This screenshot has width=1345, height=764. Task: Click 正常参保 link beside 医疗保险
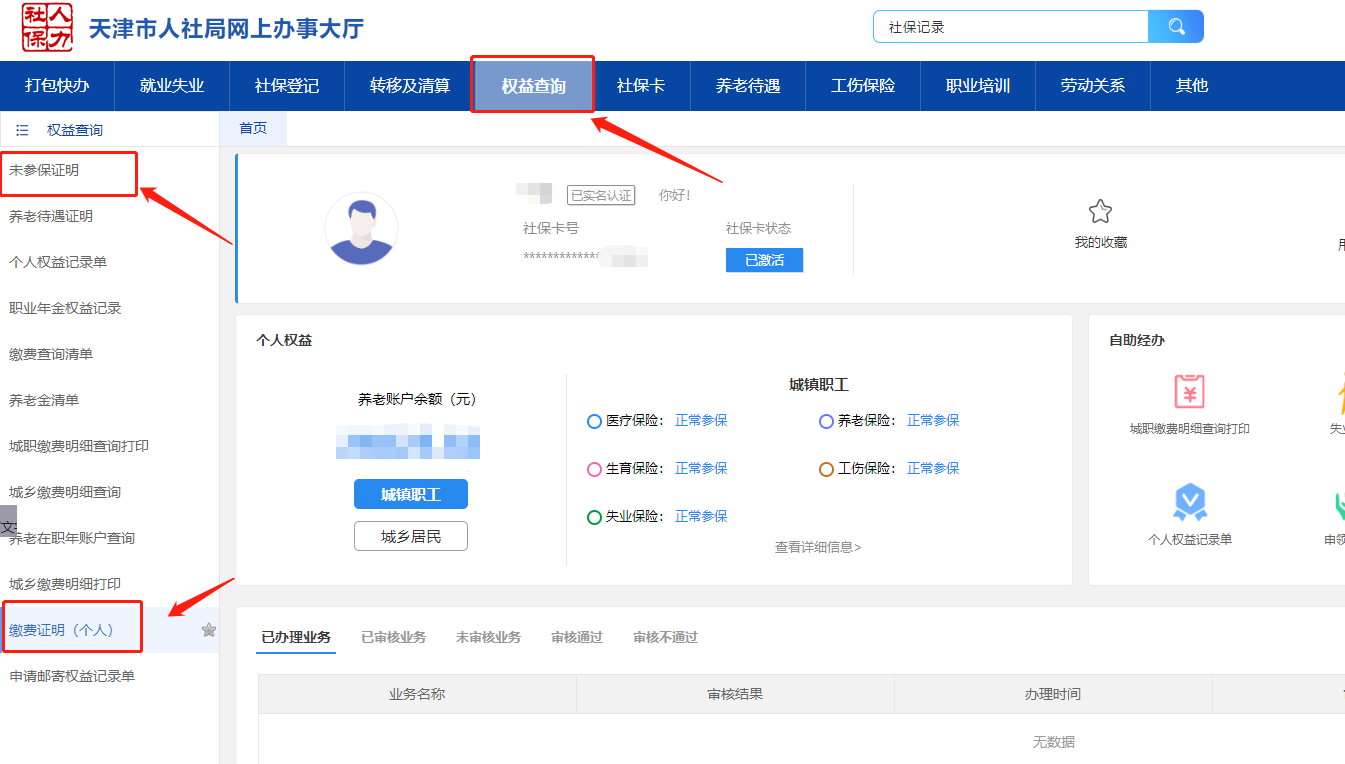point(701,421)
